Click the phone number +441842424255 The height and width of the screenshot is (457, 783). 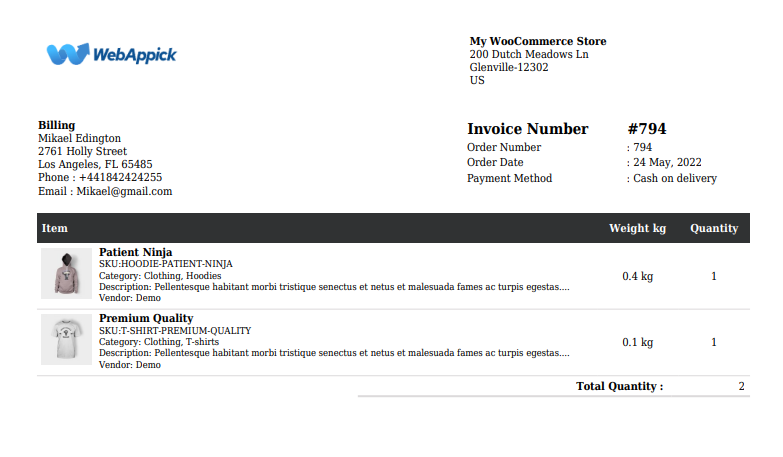120,177
